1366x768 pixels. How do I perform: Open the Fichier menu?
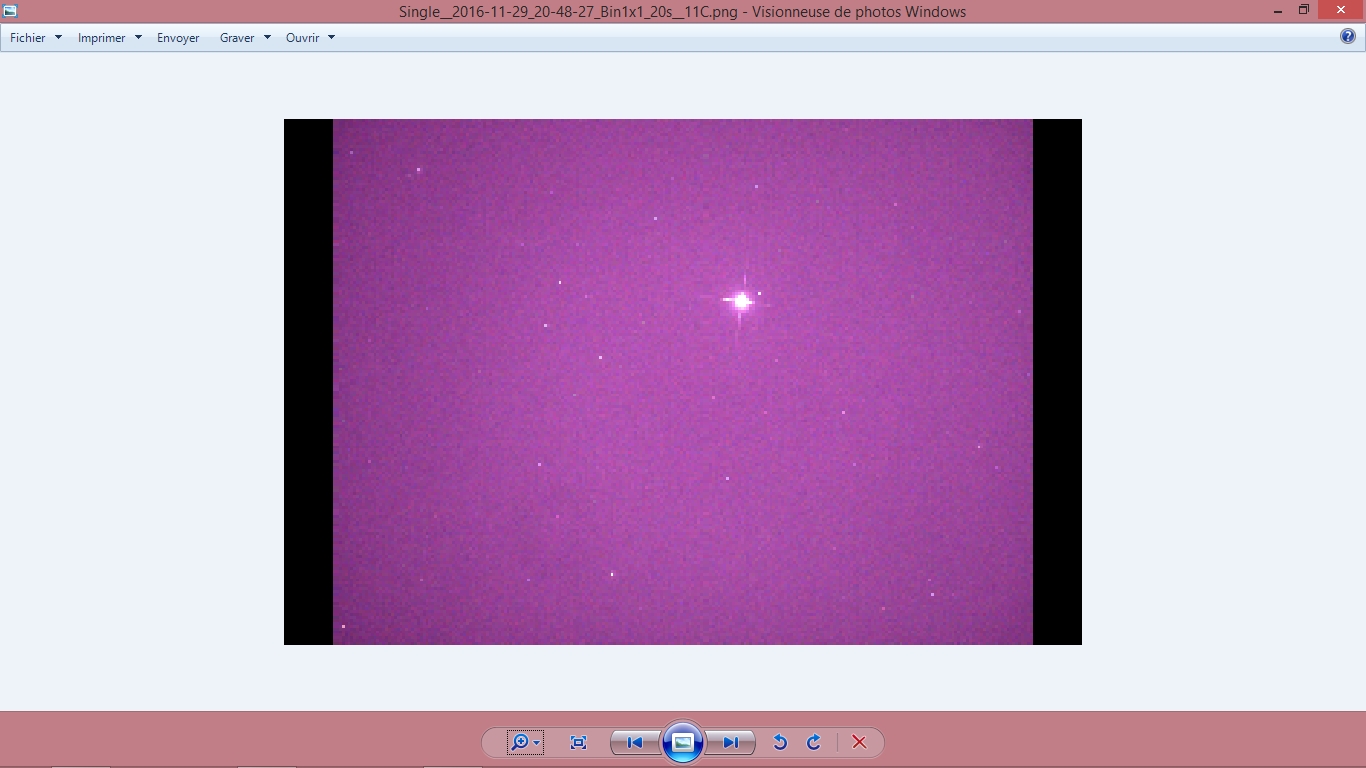pos(36,38)
